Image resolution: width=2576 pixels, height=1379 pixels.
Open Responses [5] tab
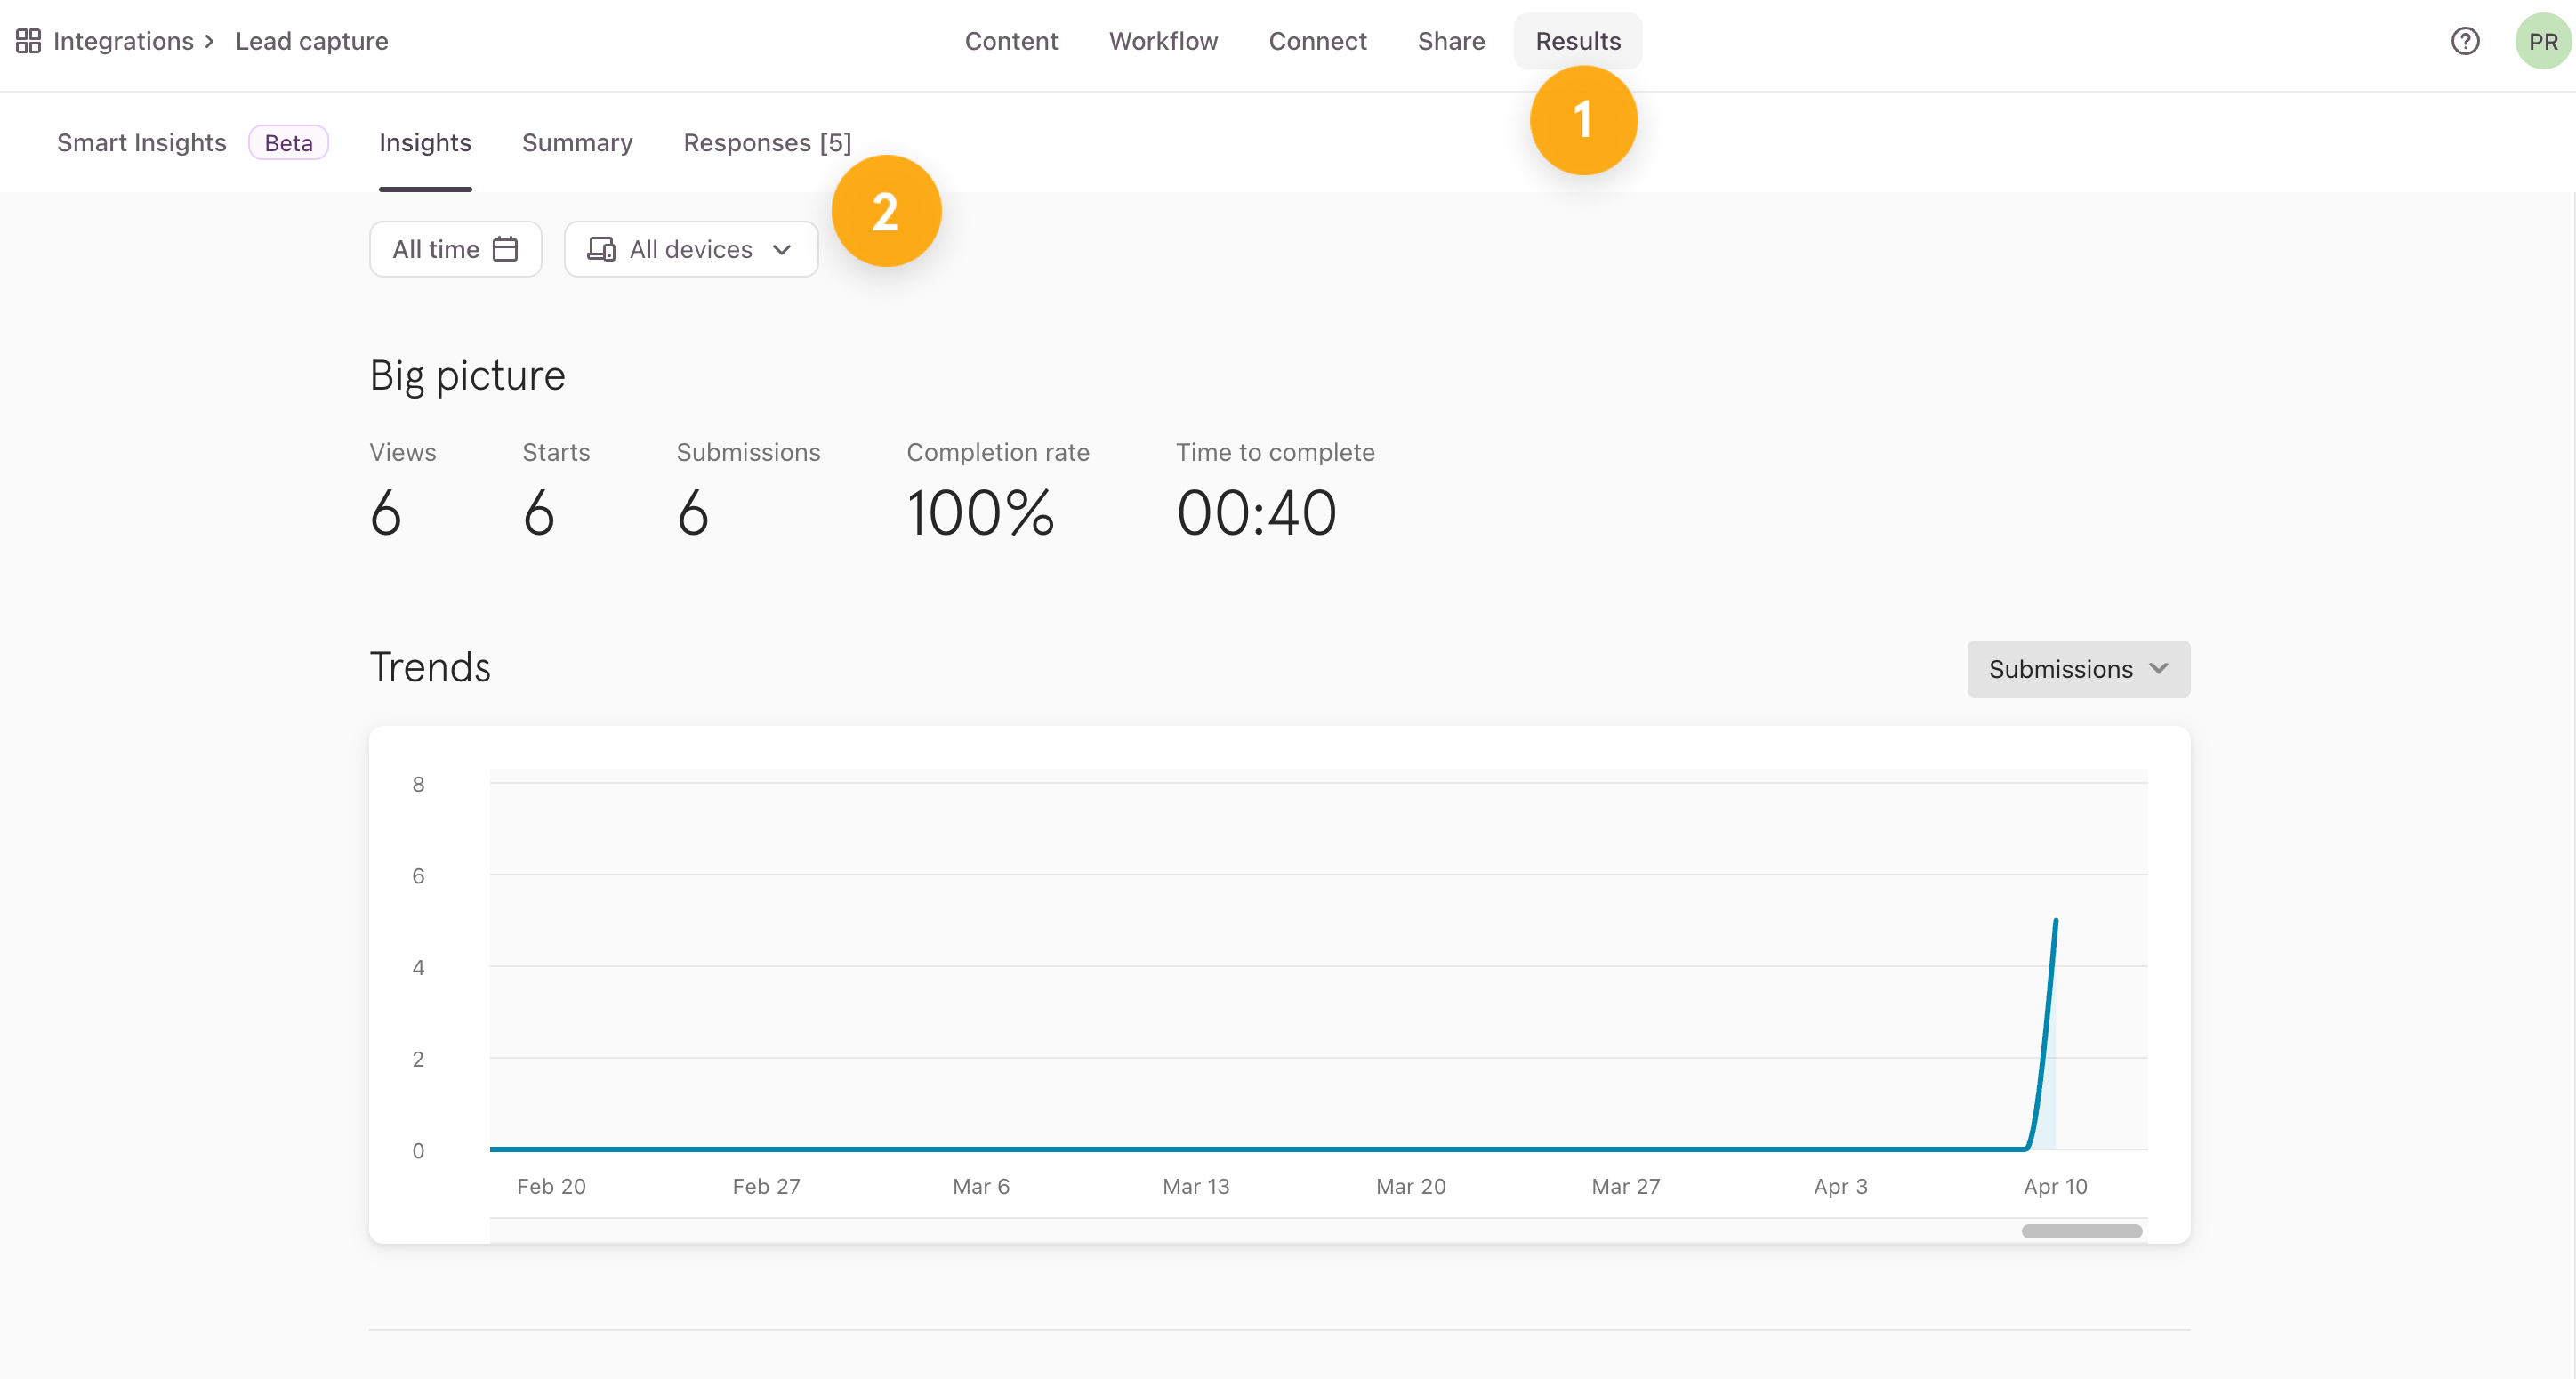click(767, 143)
